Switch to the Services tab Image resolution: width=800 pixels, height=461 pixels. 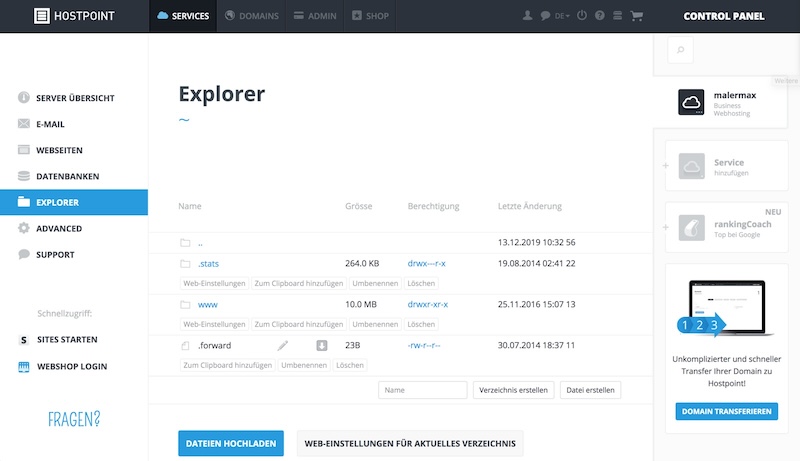tap(183, 16)
